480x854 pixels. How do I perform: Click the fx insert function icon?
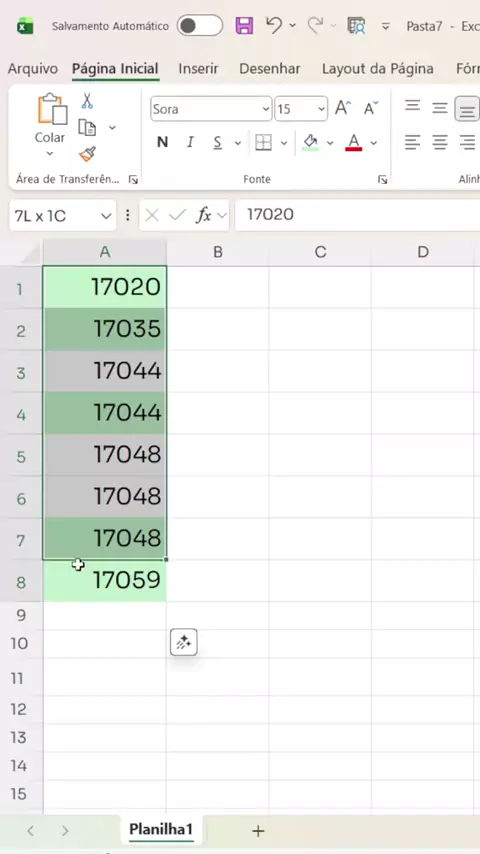[204, 216]
